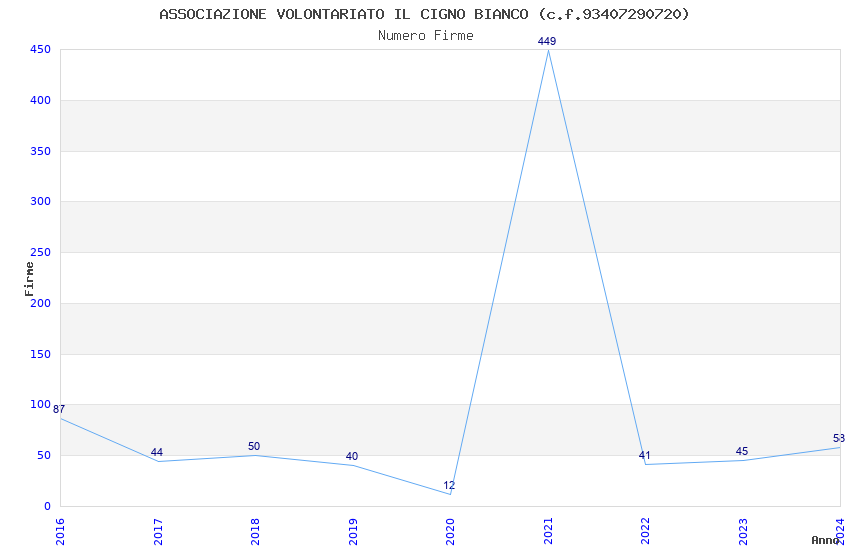Click the y-axis value 100
The height and width of the screenshot is (550, 850).
pos(41,404)
